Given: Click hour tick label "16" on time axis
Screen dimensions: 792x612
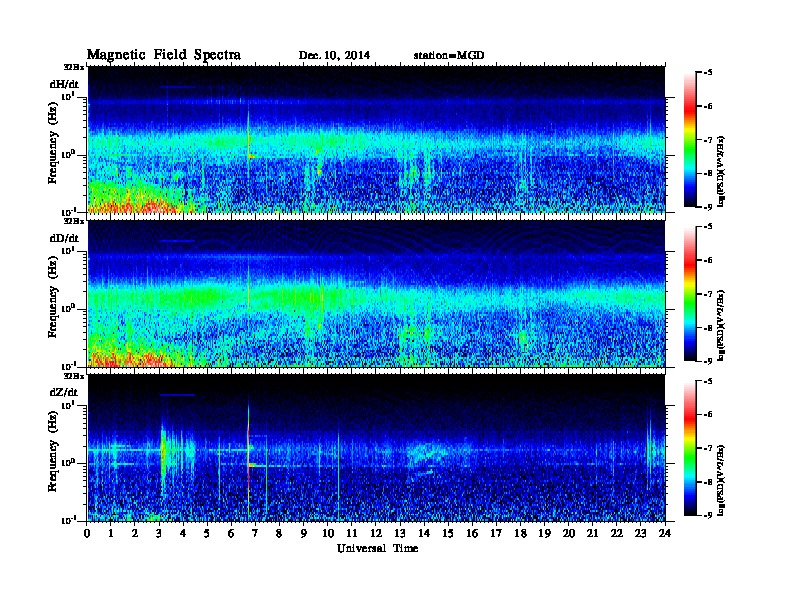Looking at the screenshot, I should coord(472,534).
